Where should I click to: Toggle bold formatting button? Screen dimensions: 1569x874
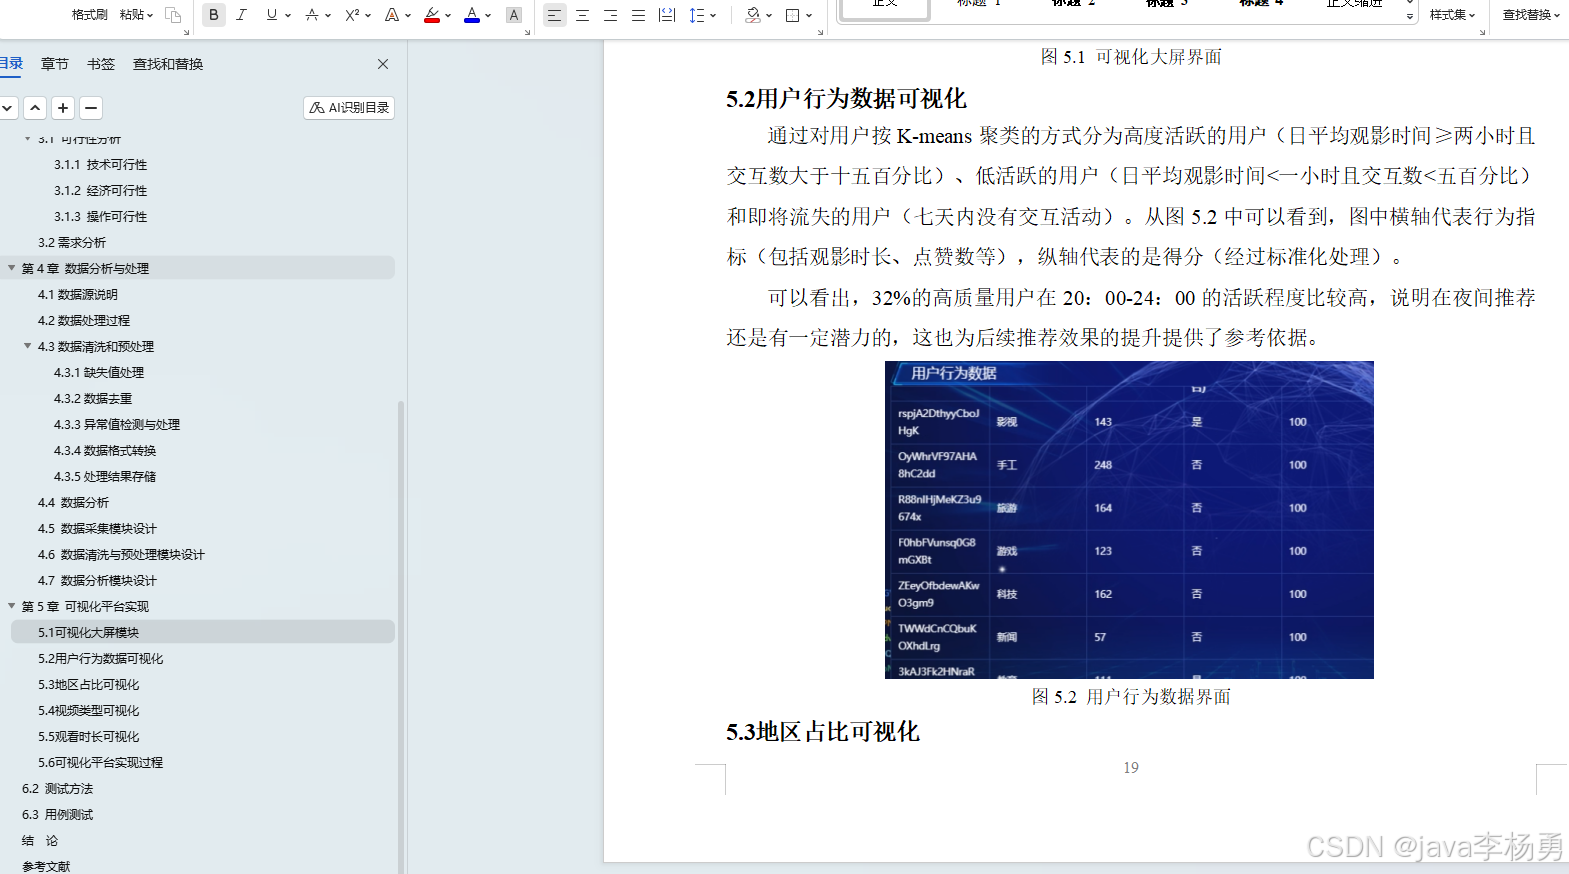[213, 15]
